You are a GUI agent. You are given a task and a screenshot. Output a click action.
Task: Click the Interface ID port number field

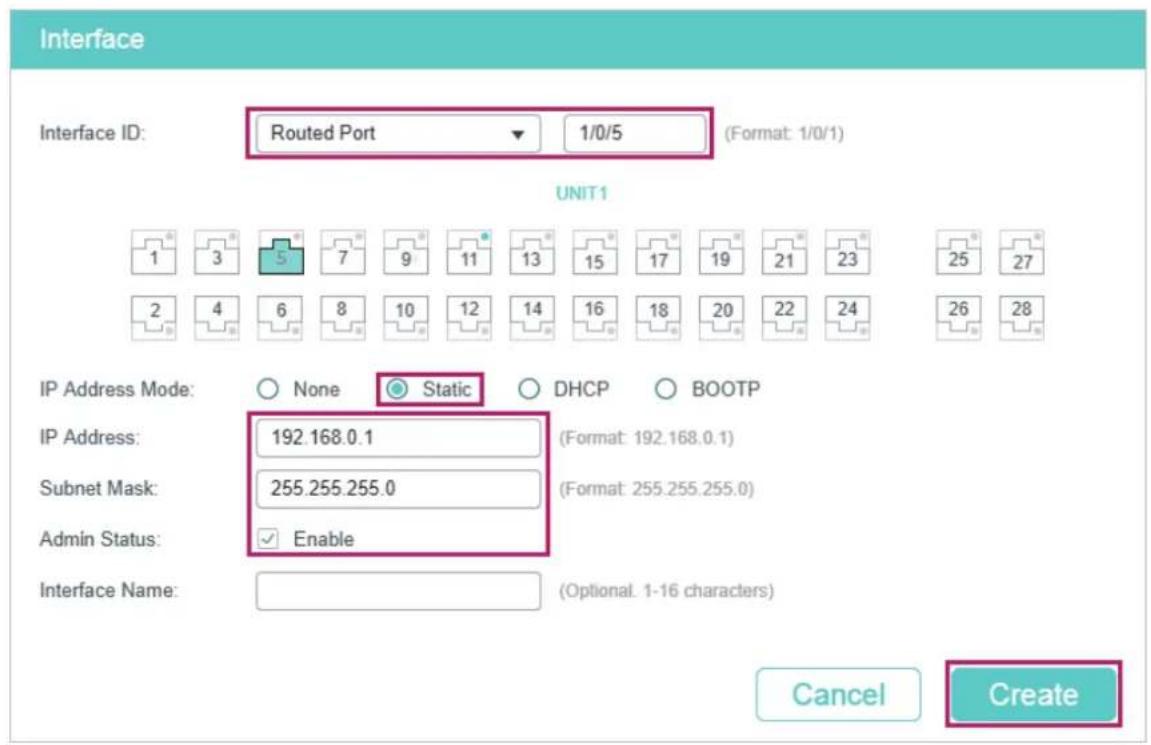pos(635,134)
